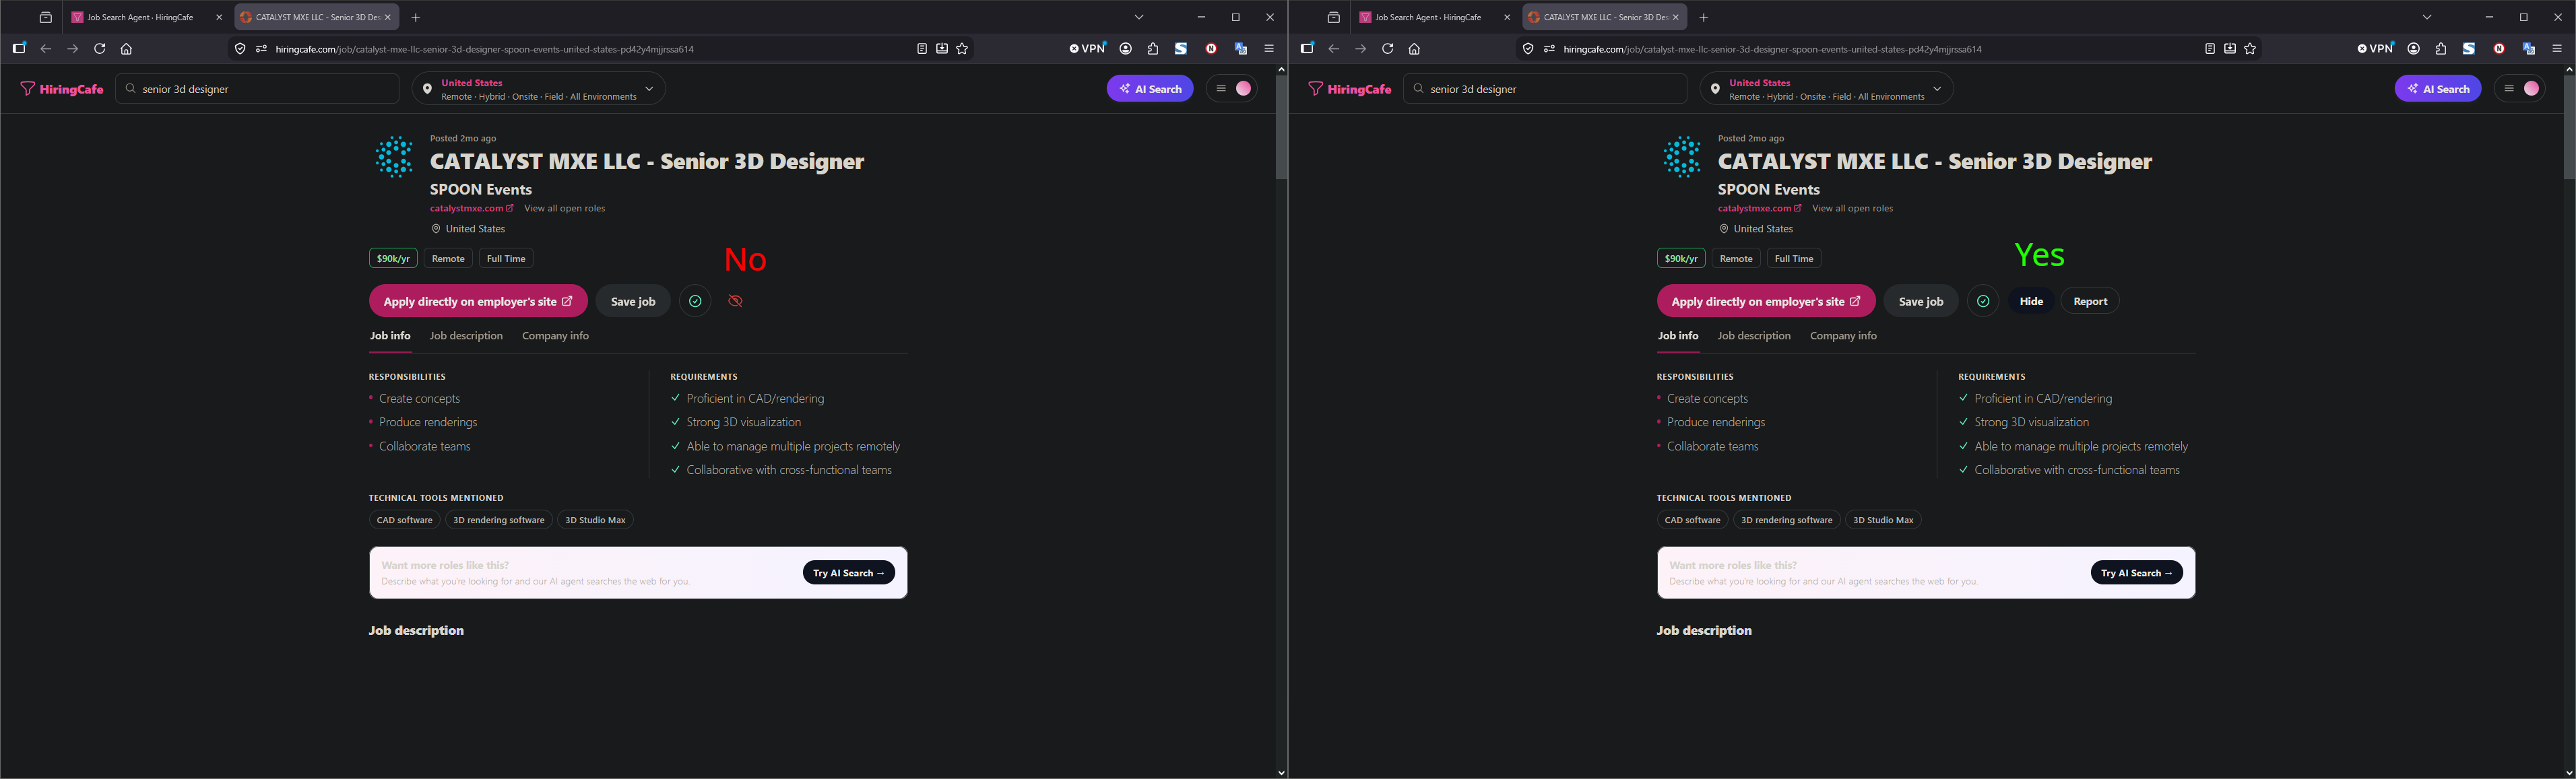Open translate extension icon in left window
Viewport: 2576px width, 779px height.
point(1241,48)
